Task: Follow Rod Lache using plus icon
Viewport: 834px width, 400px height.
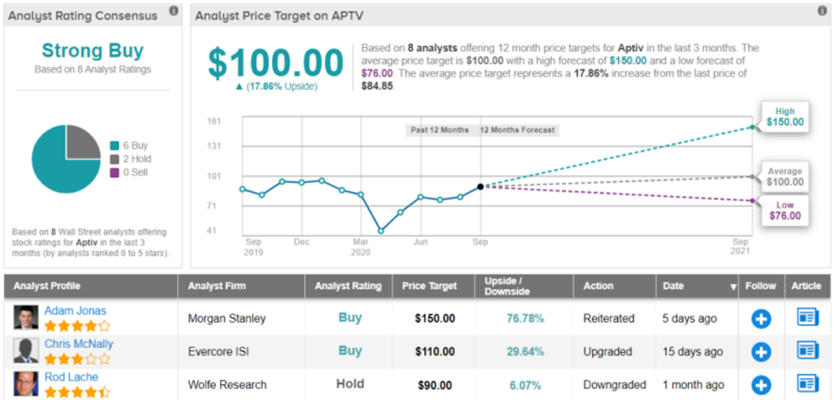Action: 761,385
